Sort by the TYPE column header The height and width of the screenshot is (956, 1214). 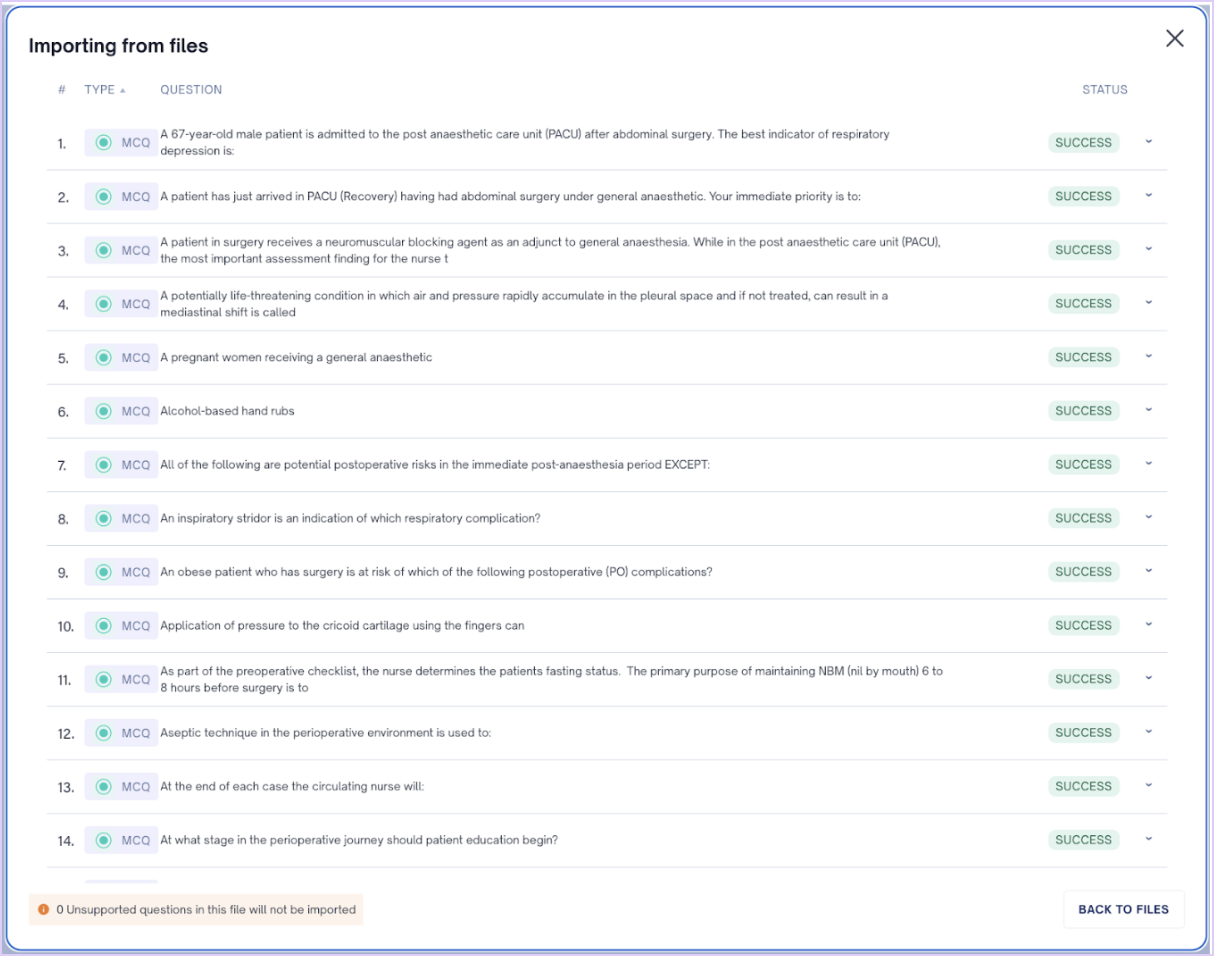[105, 90]
